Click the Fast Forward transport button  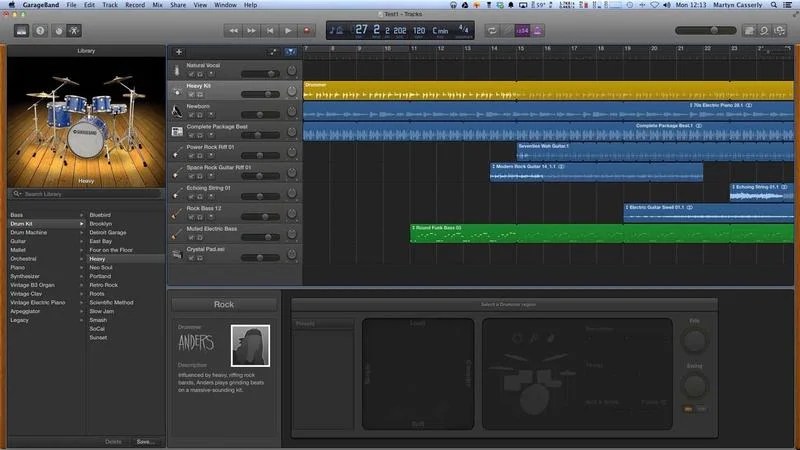252,31
